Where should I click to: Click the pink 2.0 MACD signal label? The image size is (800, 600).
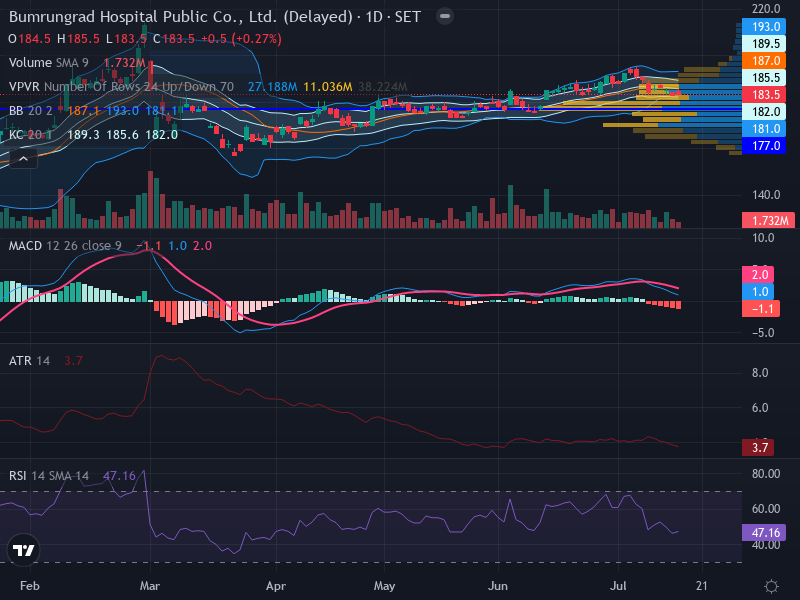tap(758, 274)
